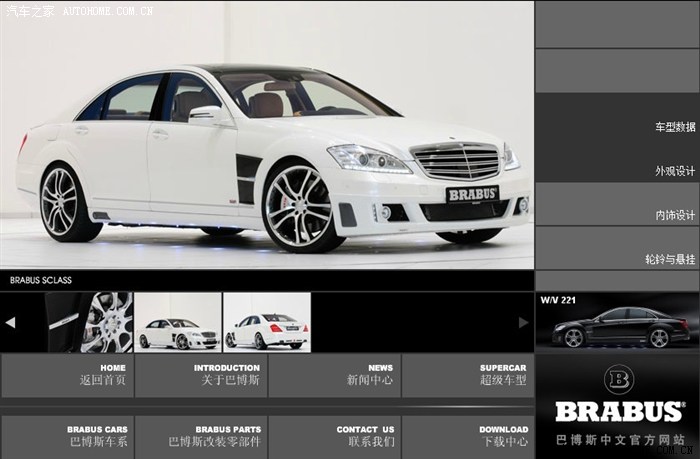700x459 pixels.
Task: Click CONTACT US 联系我们
Action: tap(335, 436)
